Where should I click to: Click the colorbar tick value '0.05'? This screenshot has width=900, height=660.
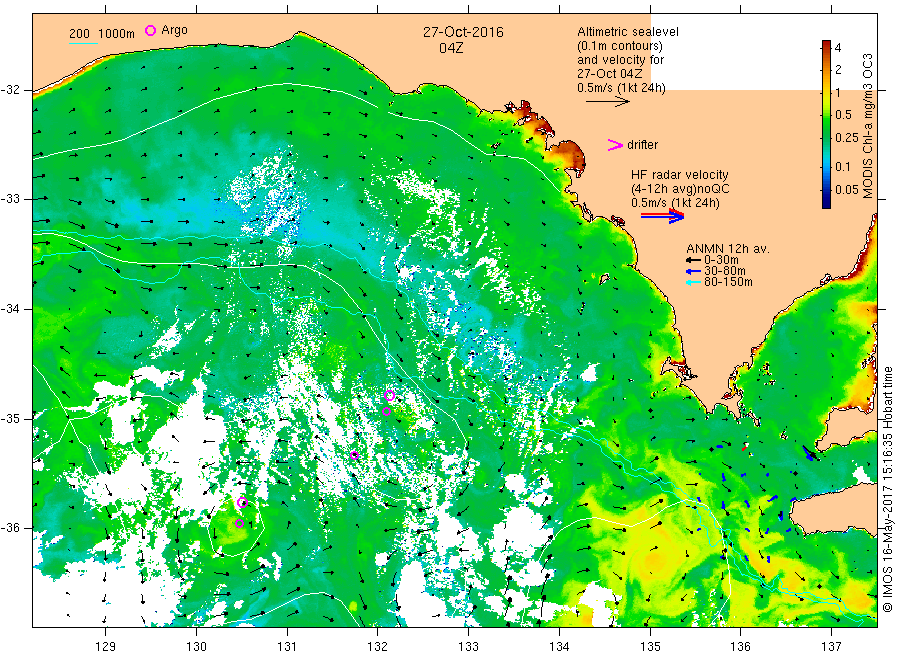pos(847,189)
